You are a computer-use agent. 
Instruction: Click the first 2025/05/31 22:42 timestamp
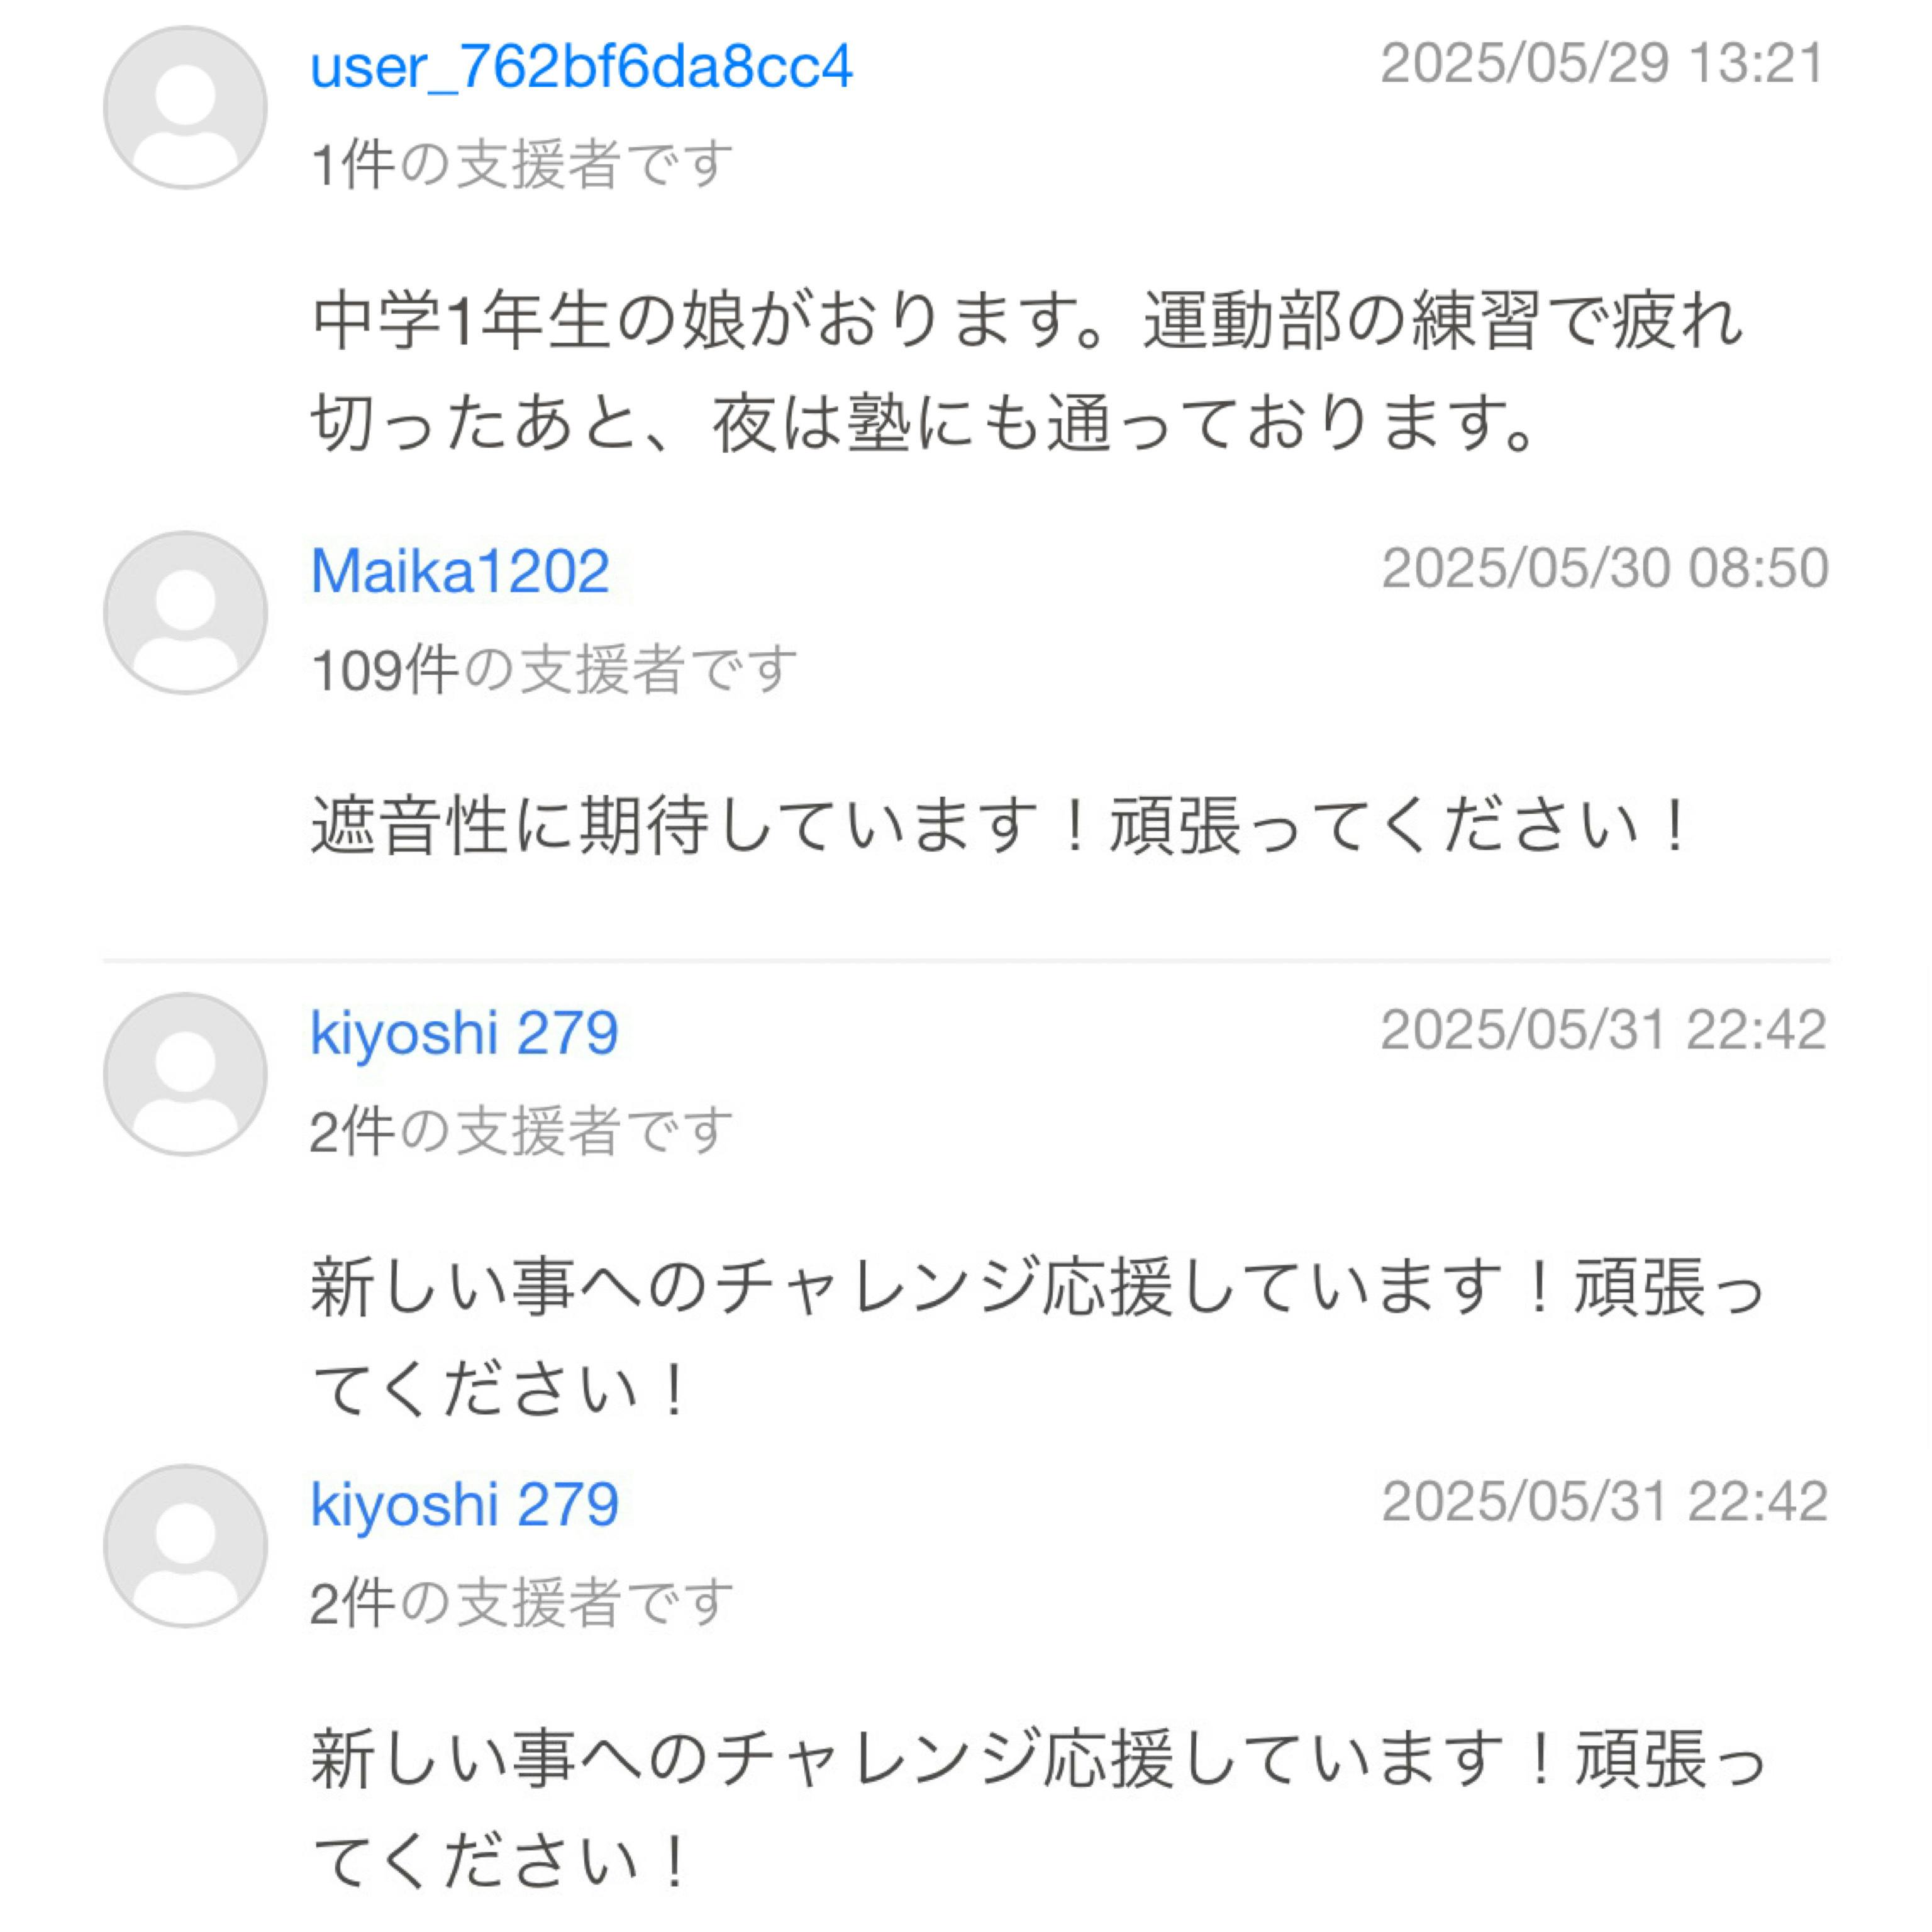tap(1603, 1030)
